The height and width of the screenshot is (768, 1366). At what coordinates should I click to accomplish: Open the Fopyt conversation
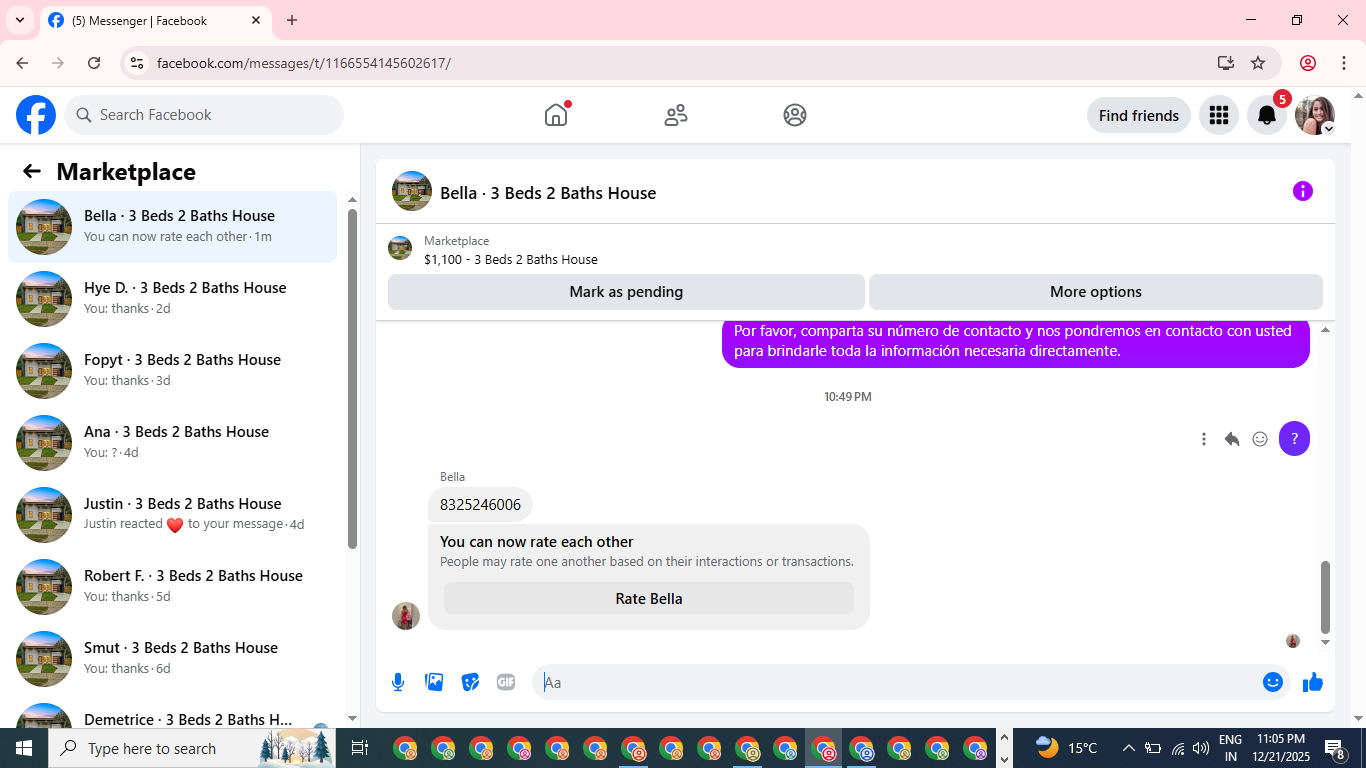click(x=173, y=371)
